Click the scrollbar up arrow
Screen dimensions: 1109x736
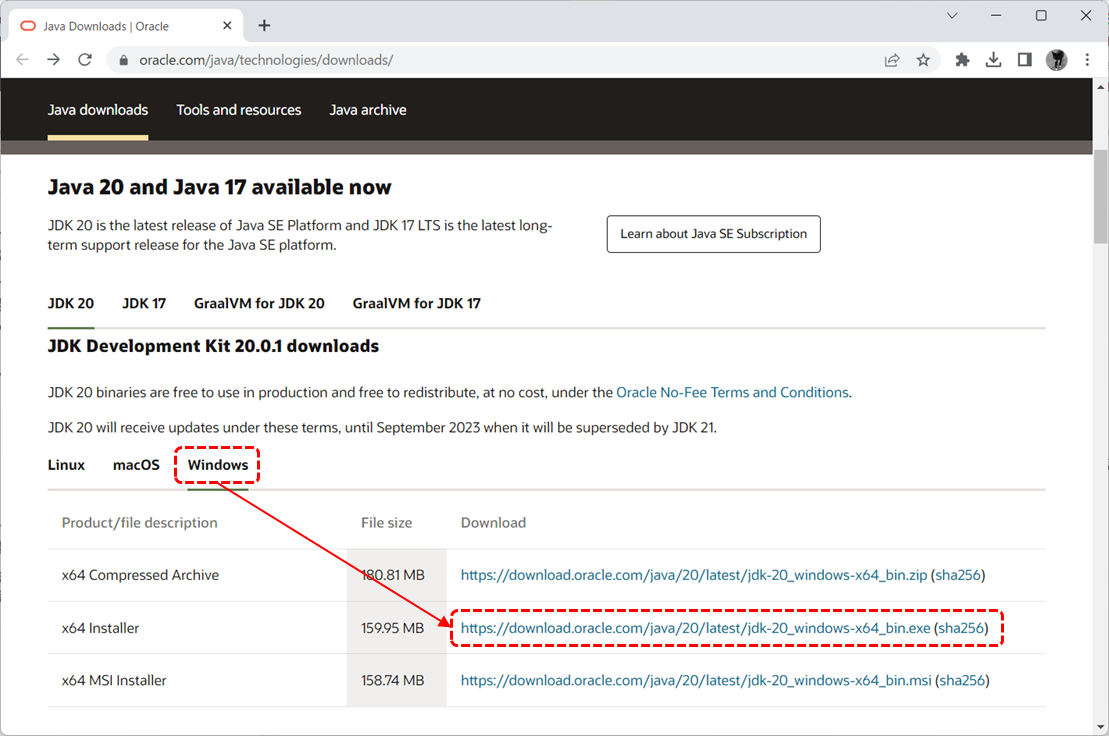(1101, 87)
